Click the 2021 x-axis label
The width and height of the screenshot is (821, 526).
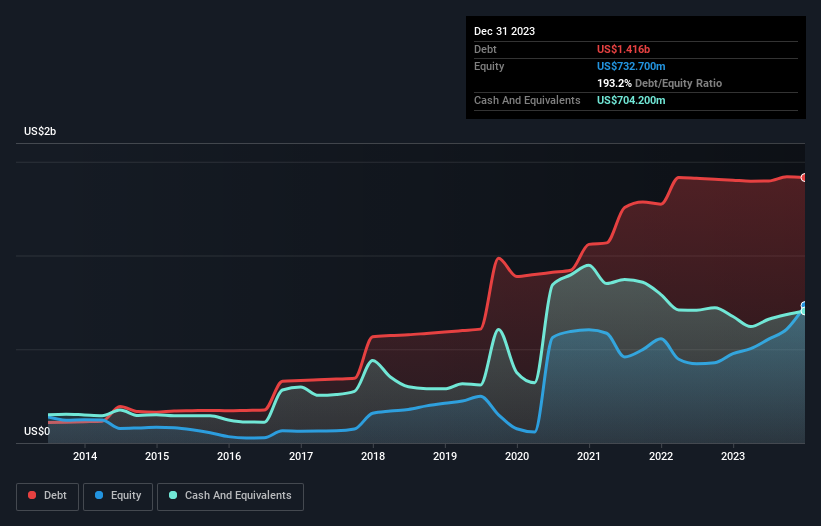589,456
